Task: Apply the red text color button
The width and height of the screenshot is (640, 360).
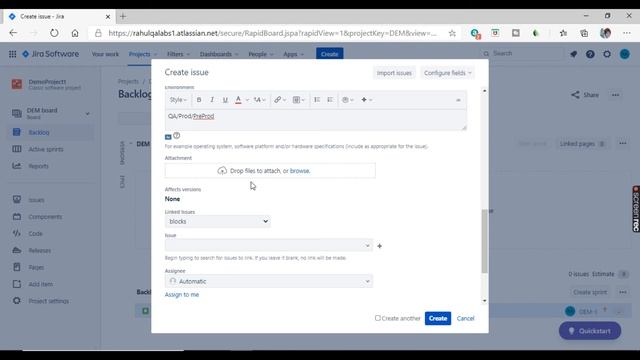Action: point(238,100)
